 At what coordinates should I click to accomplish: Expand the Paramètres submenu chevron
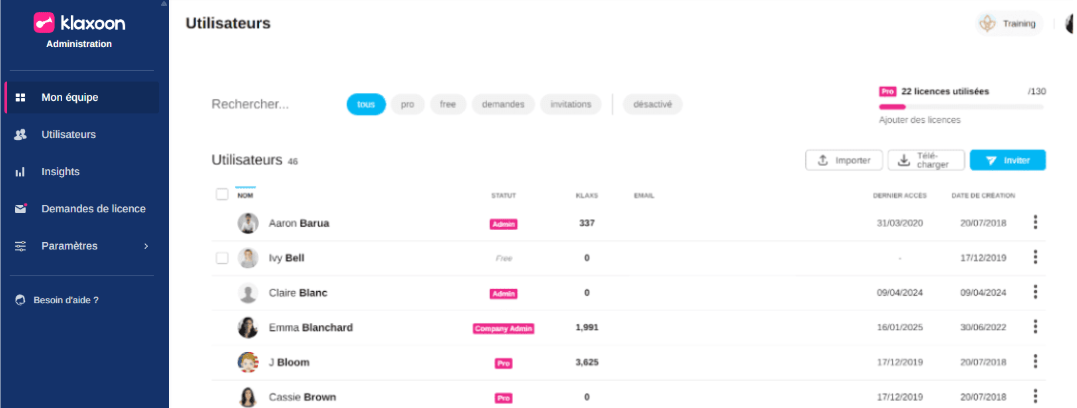(x=146, y=246)
